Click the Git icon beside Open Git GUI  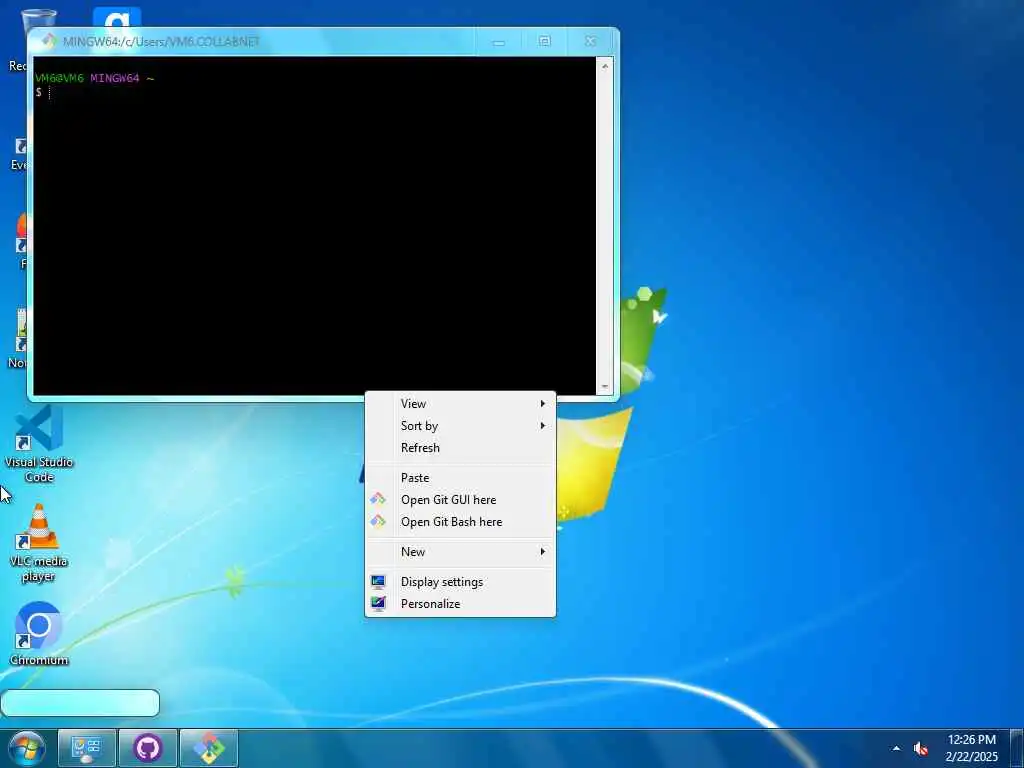click(378, 500)
